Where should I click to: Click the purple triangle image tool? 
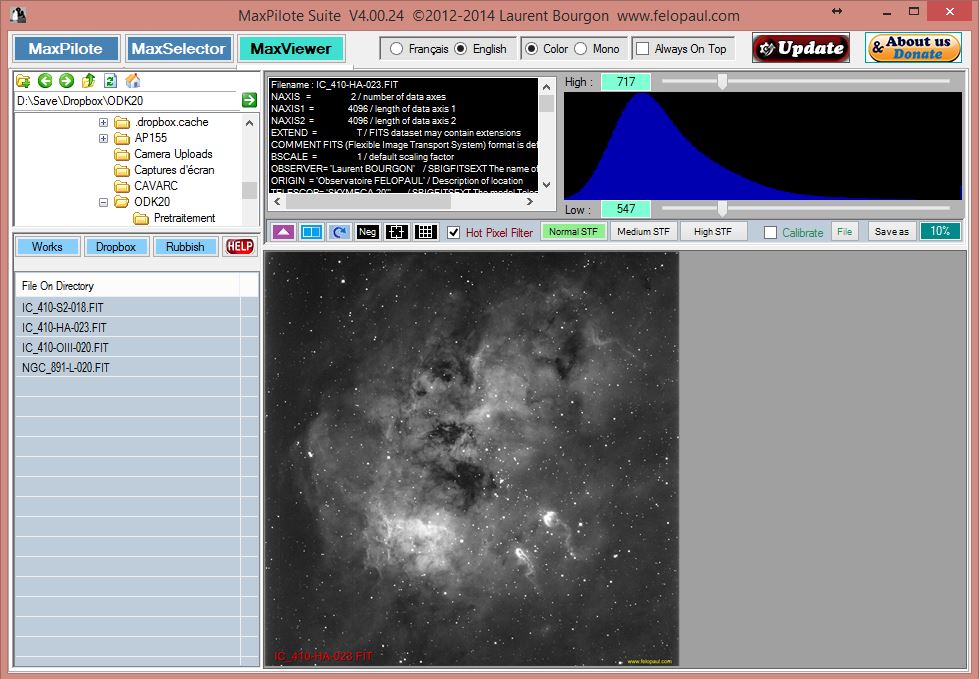point(283,232)
